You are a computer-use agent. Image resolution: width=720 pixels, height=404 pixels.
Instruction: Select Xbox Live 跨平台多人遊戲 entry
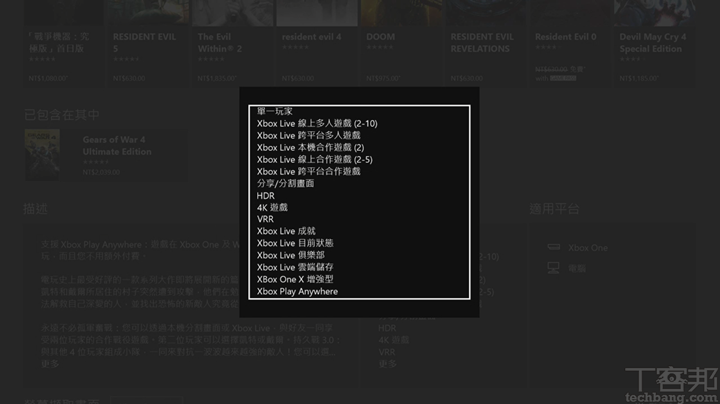coord(309,135)
